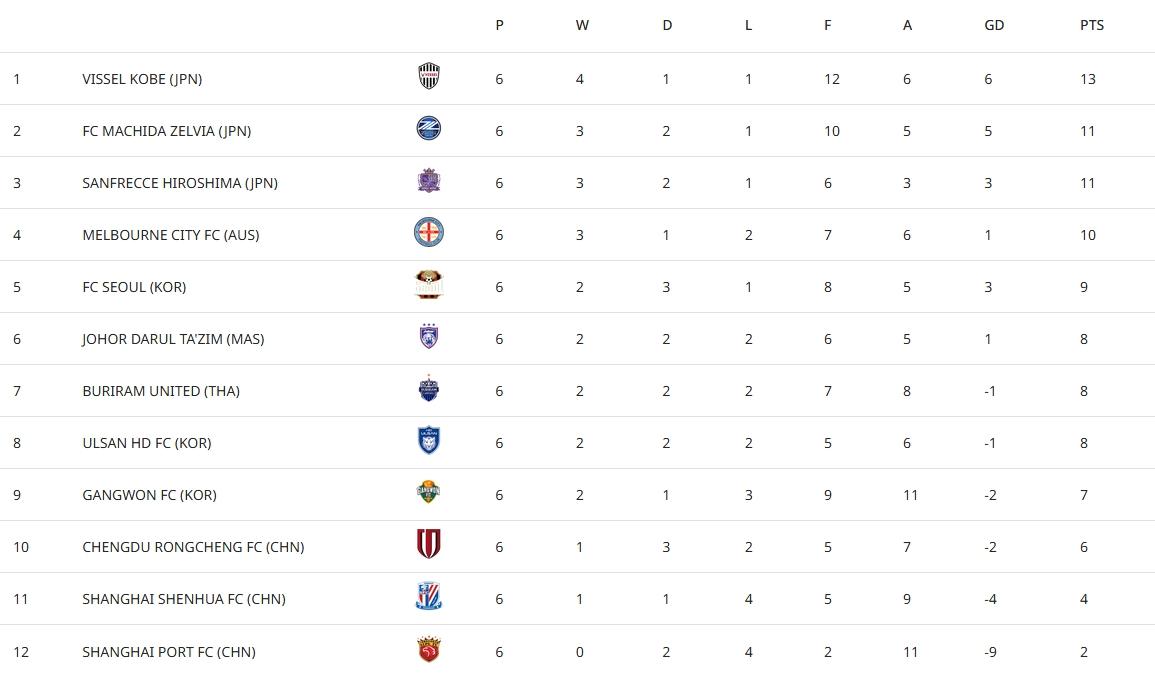
Task: Click the Buriram United club badge
Action: click(x=429, y=389)
